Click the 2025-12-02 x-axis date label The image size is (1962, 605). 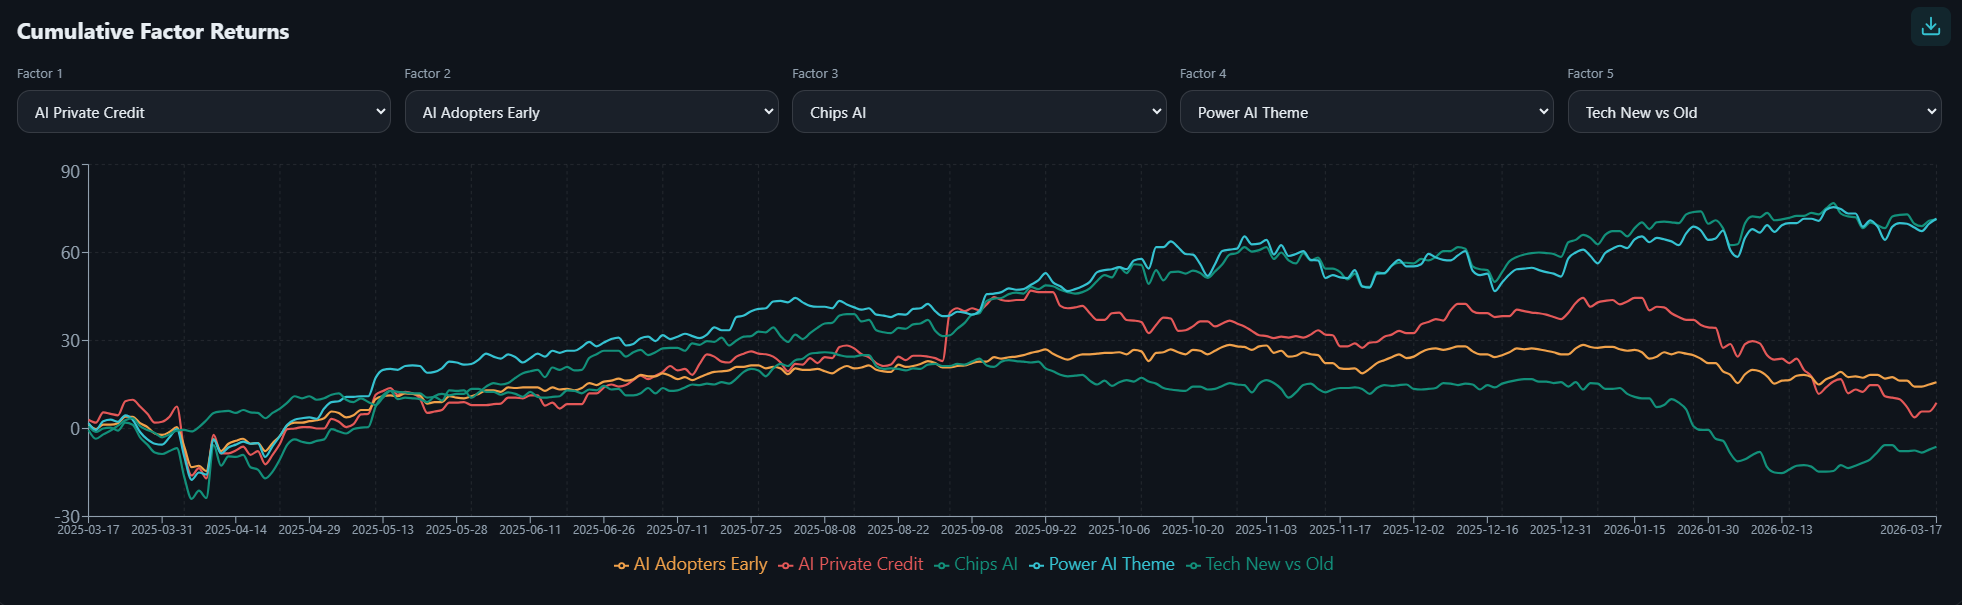1414,530
